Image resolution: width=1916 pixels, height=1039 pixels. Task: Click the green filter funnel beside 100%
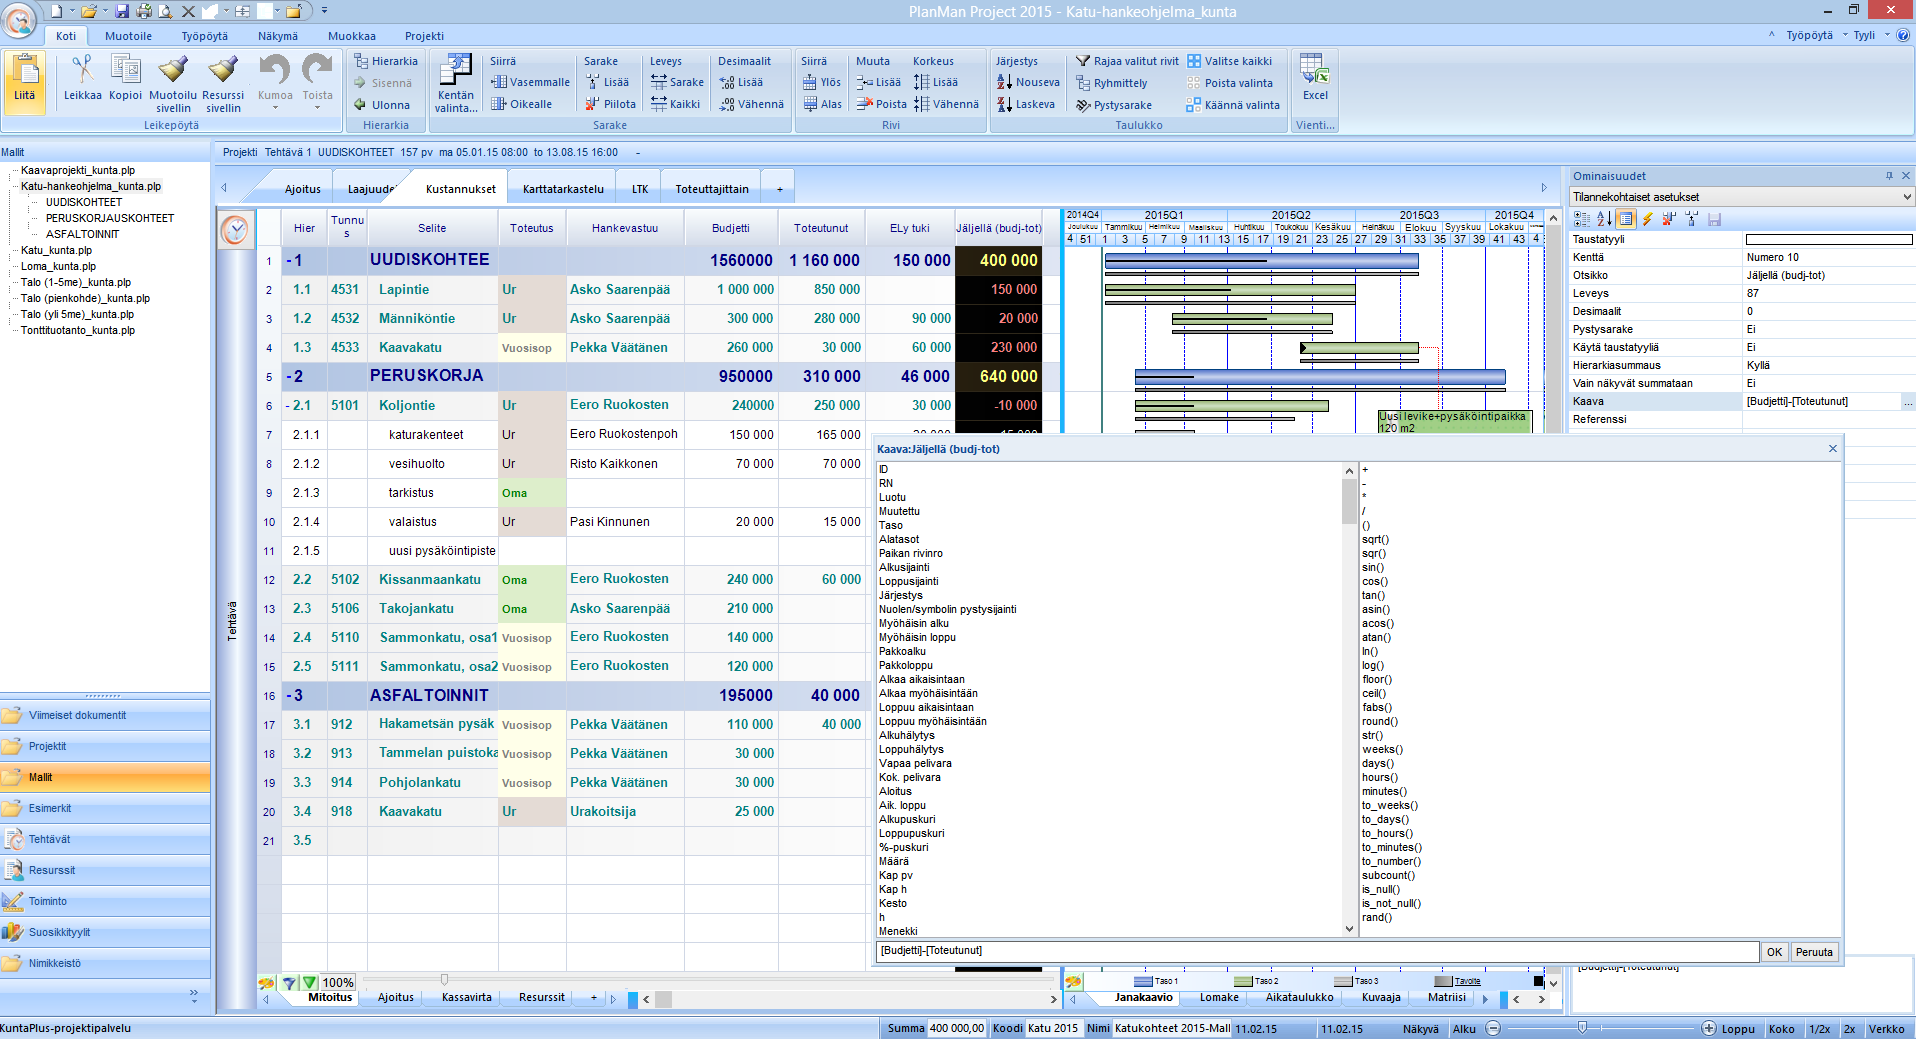pos(309,983)
